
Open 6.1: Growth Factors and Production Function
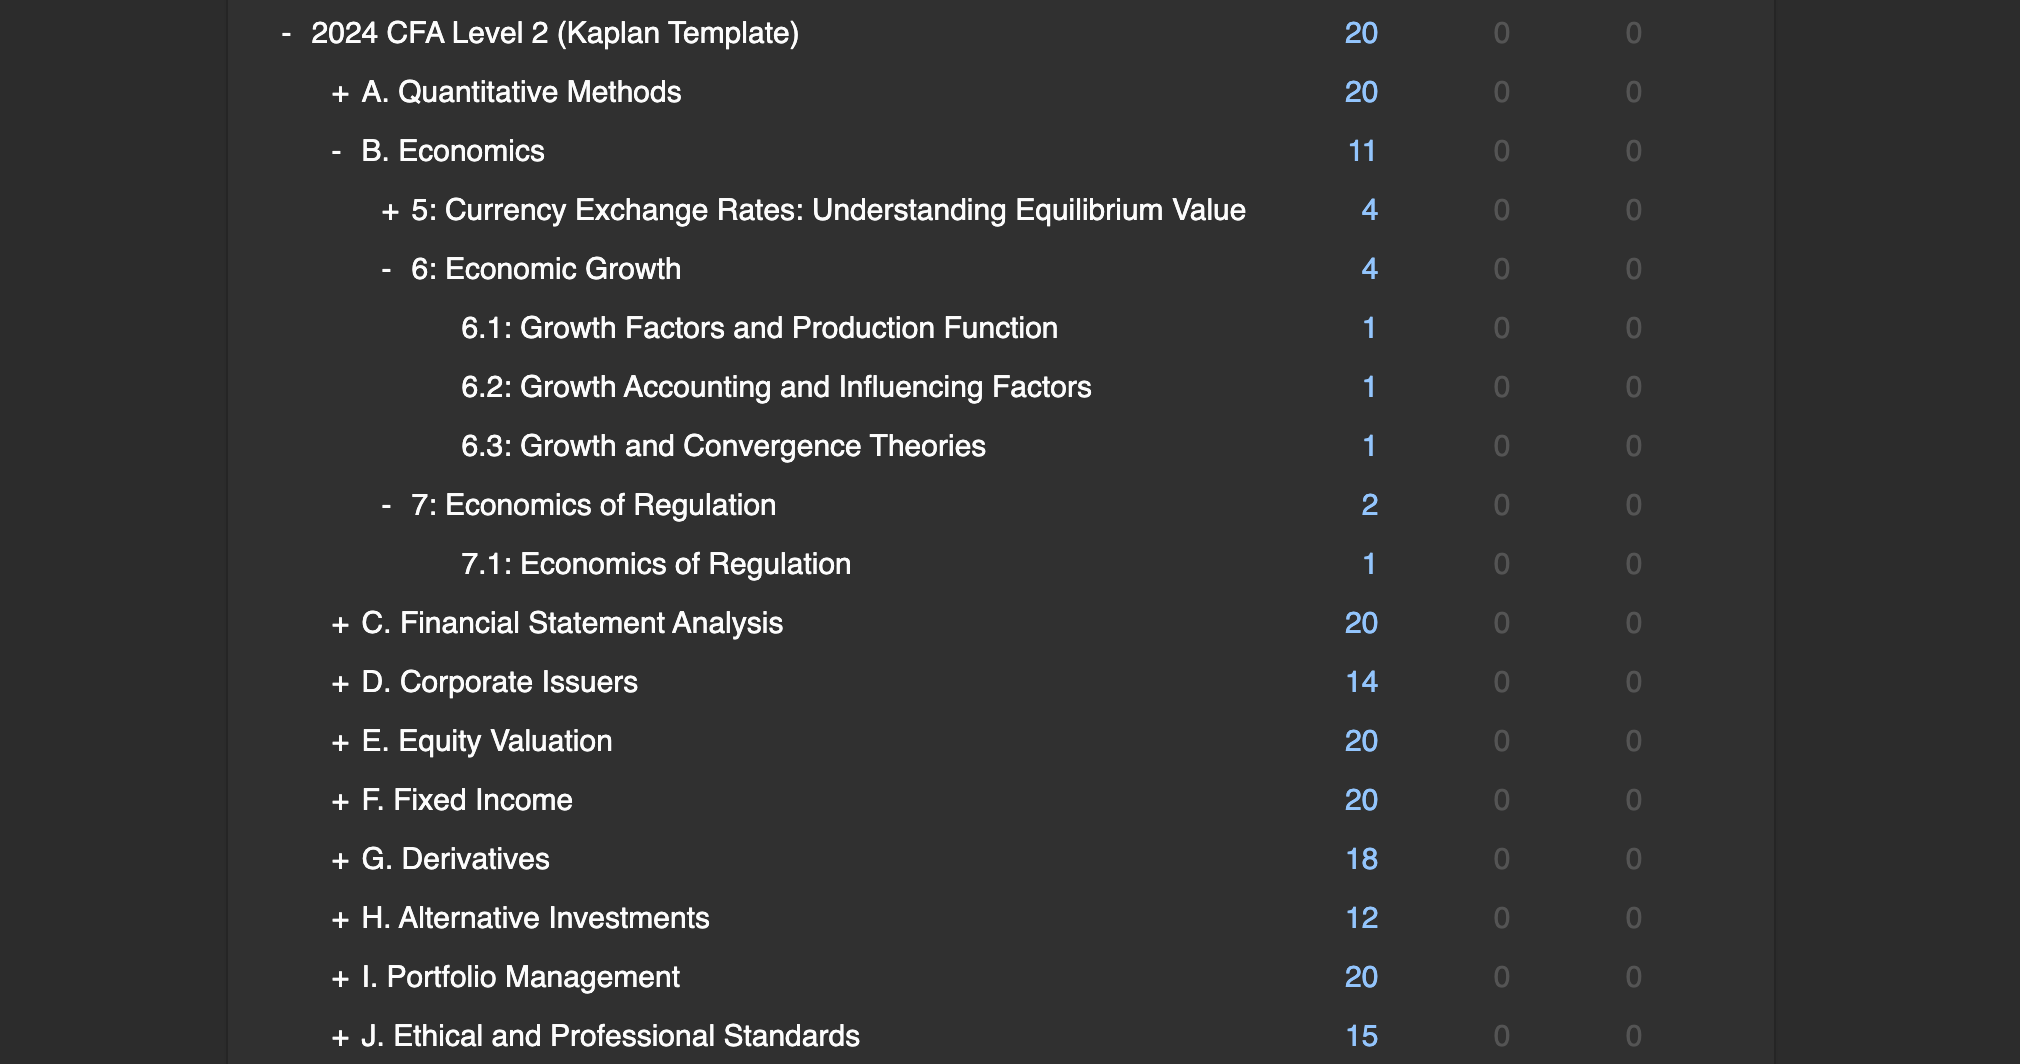759,328
